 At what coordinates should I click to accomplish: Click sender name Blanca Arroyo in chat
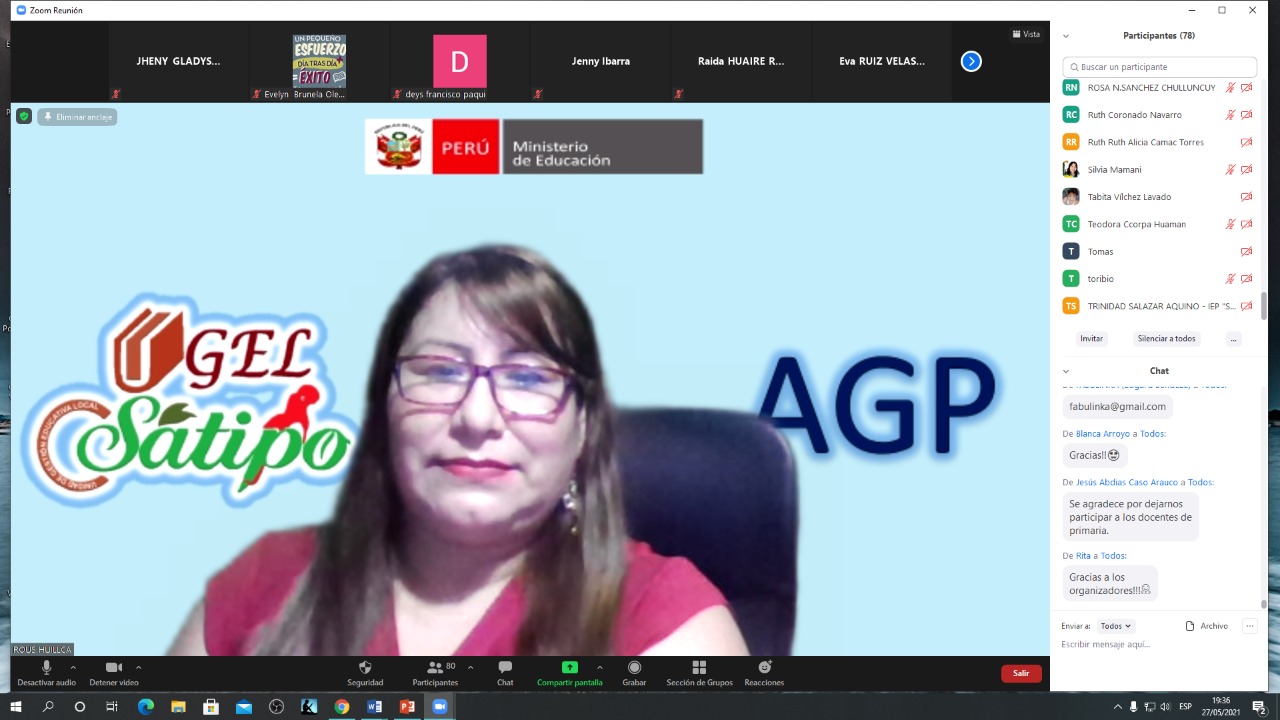(1103, 434)
